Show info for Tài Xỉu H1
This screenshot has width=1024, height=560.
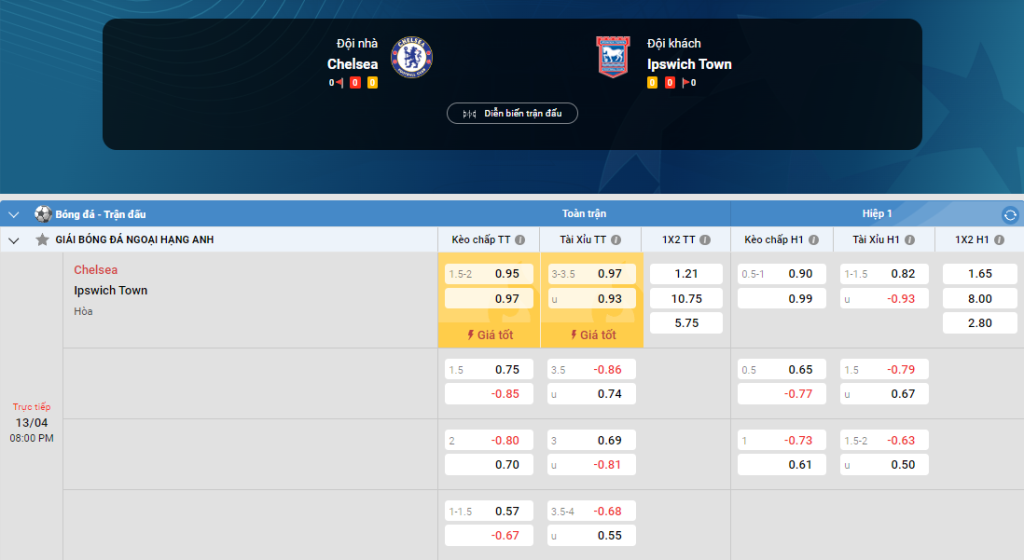coord(910,240)
